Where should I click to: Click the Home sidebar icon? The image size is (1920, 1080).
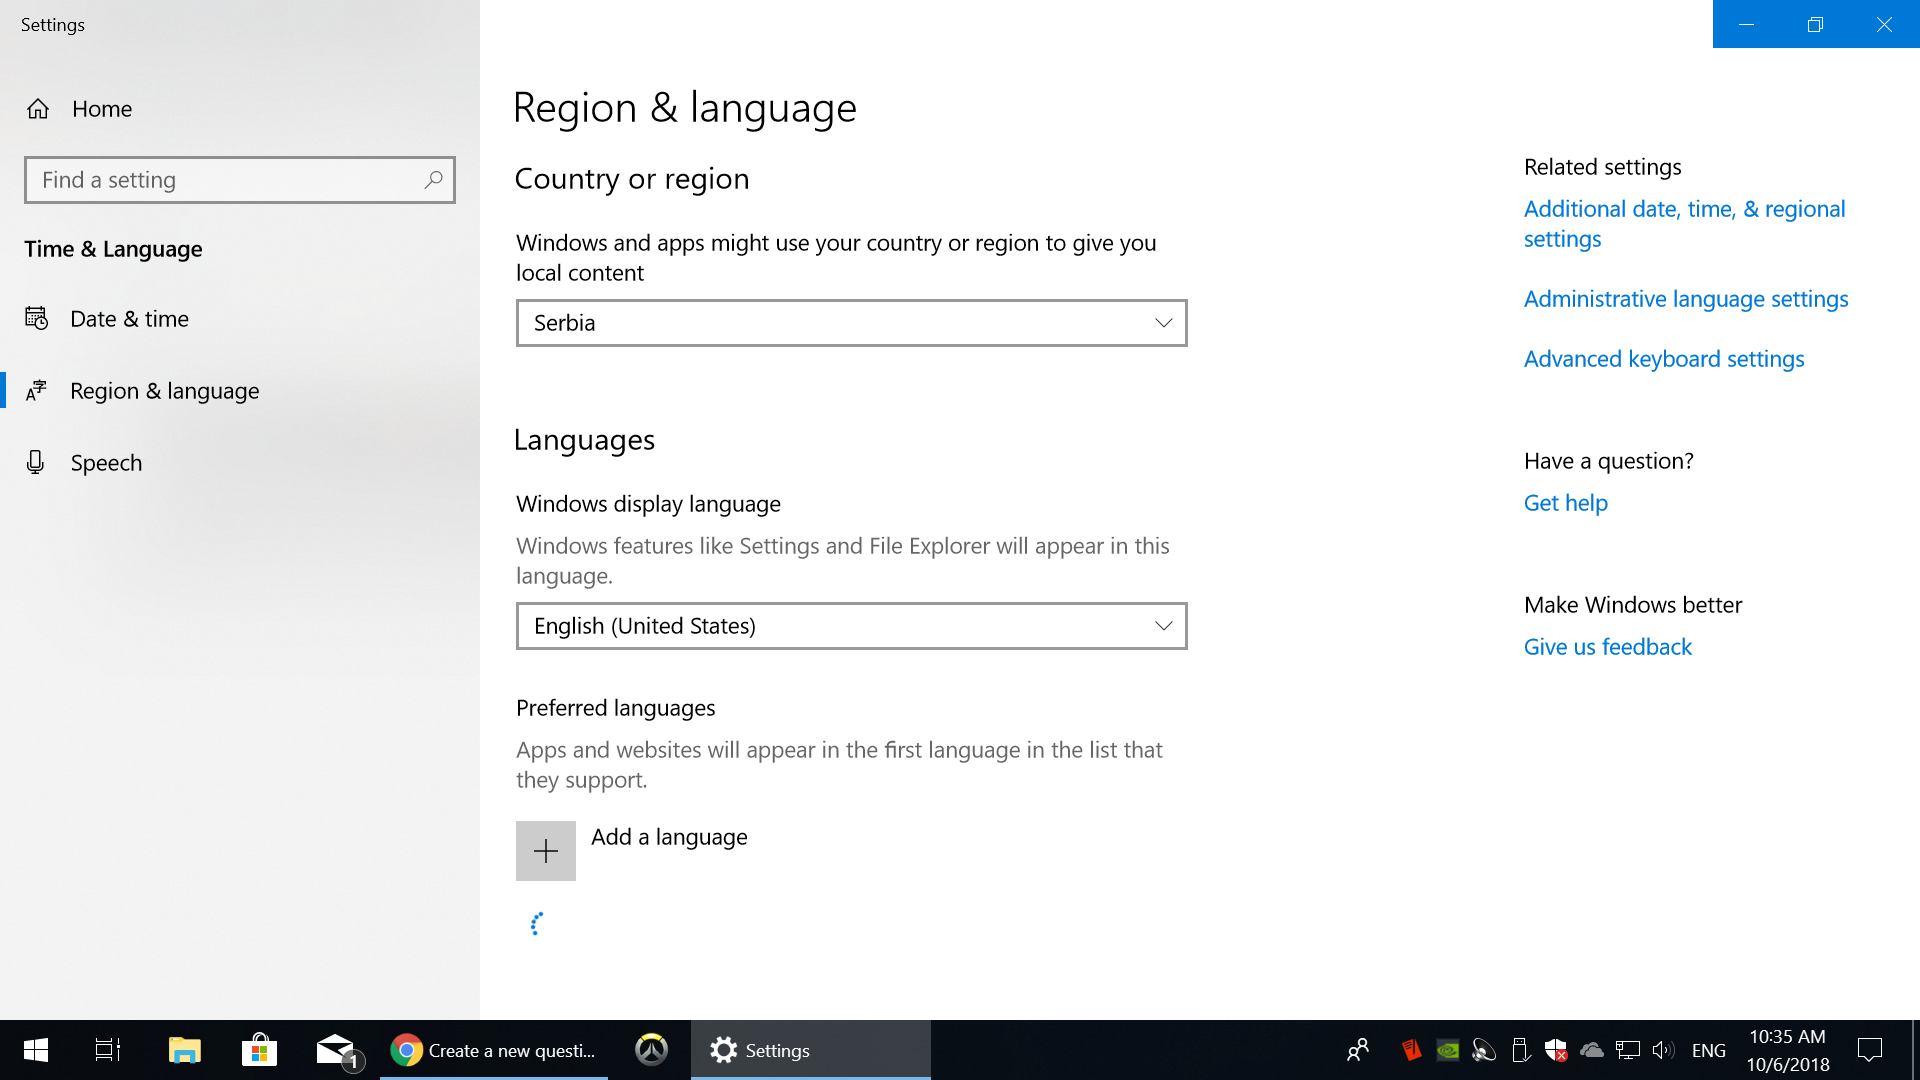(38, 108)
